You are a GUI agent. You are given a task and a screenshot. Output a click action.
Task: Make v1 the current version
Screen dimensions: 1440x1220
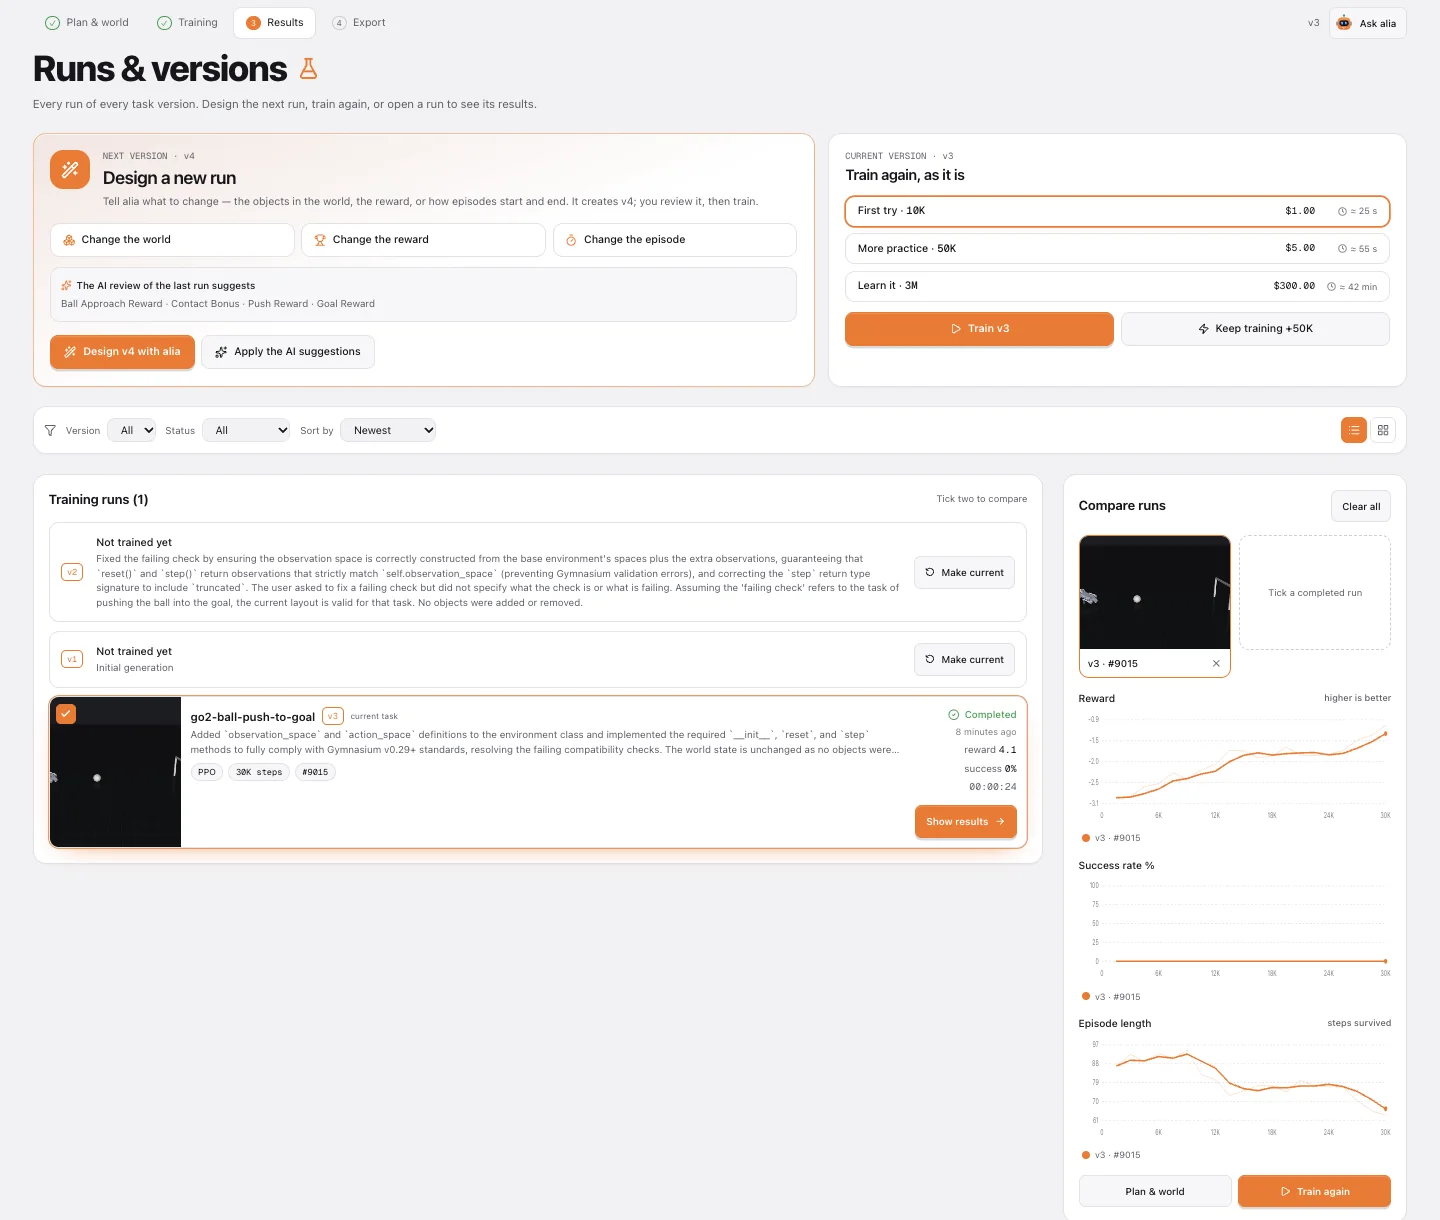click(x=964, y=660)
